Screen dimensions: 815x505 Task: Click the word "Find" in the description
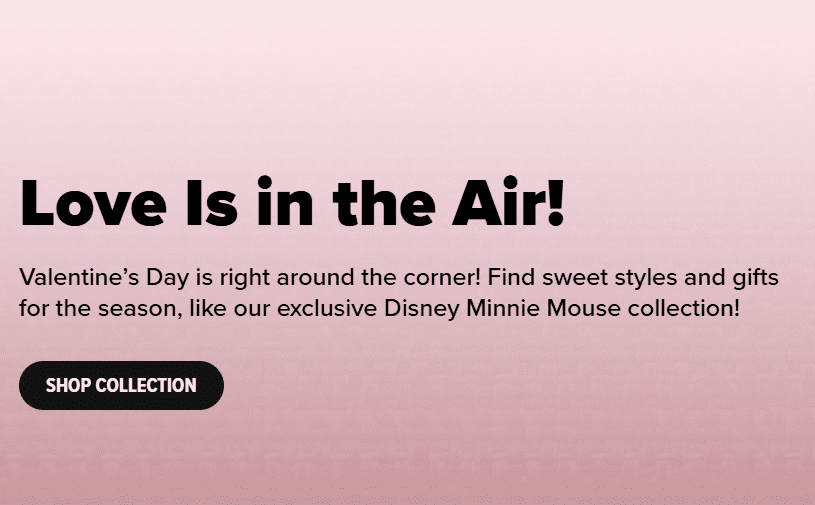tap(513, 276)
